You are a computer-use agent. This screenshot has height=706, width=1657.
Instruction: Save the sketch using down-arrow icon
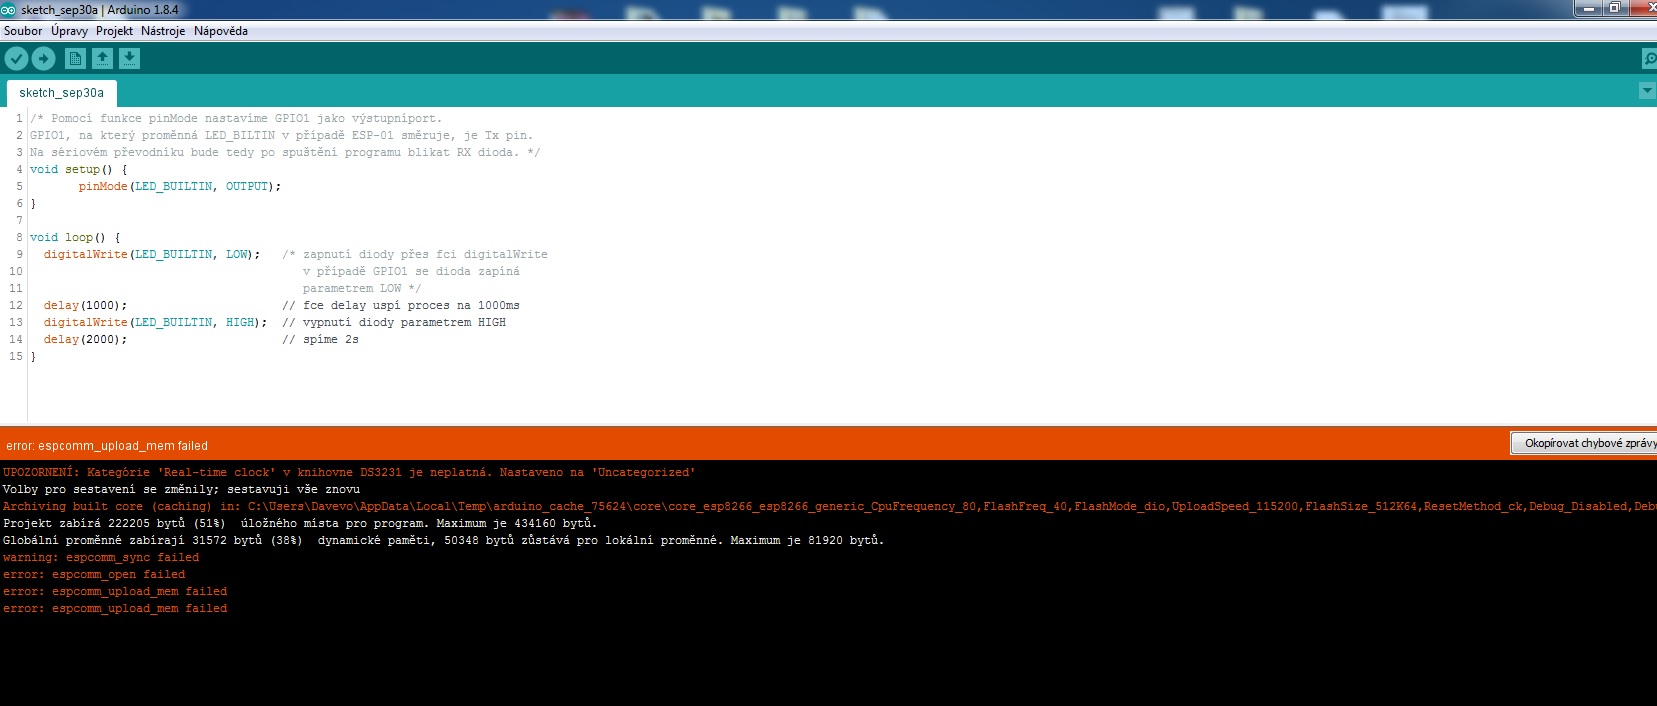129,59
